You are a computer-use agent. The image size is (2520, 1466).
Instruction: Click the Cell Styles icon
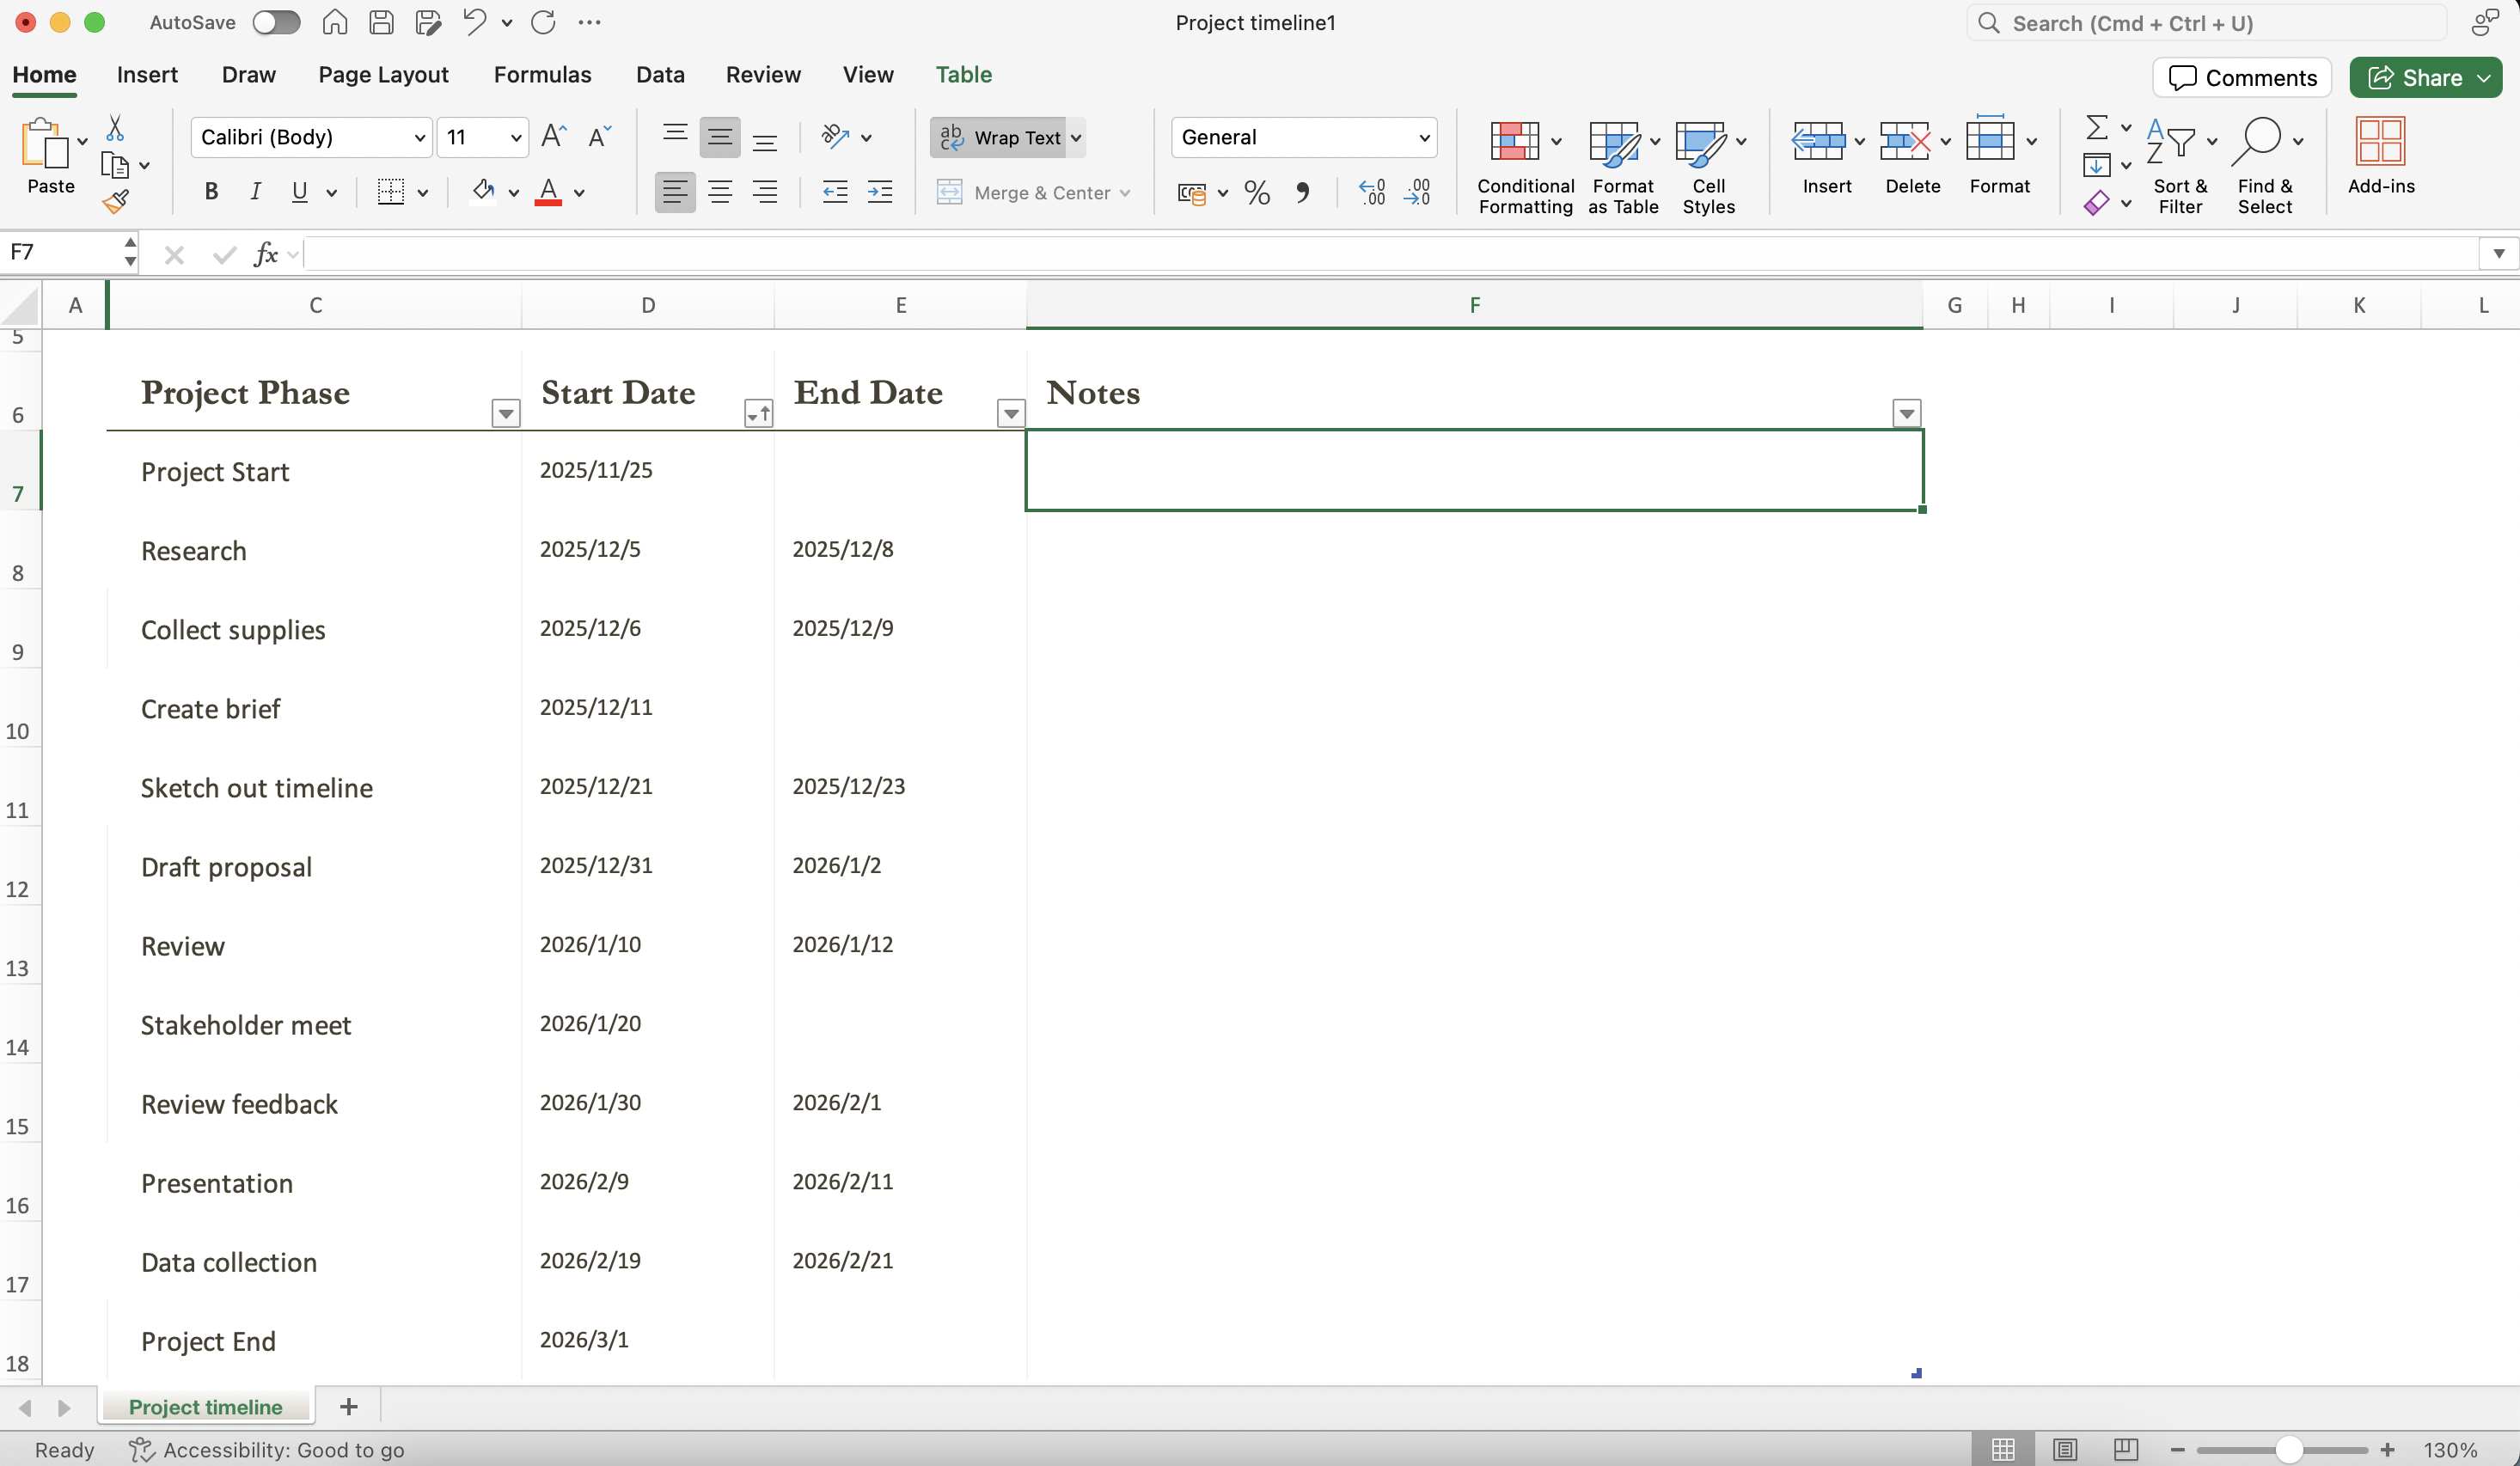pyautogui.click(x=1700, y=143)
